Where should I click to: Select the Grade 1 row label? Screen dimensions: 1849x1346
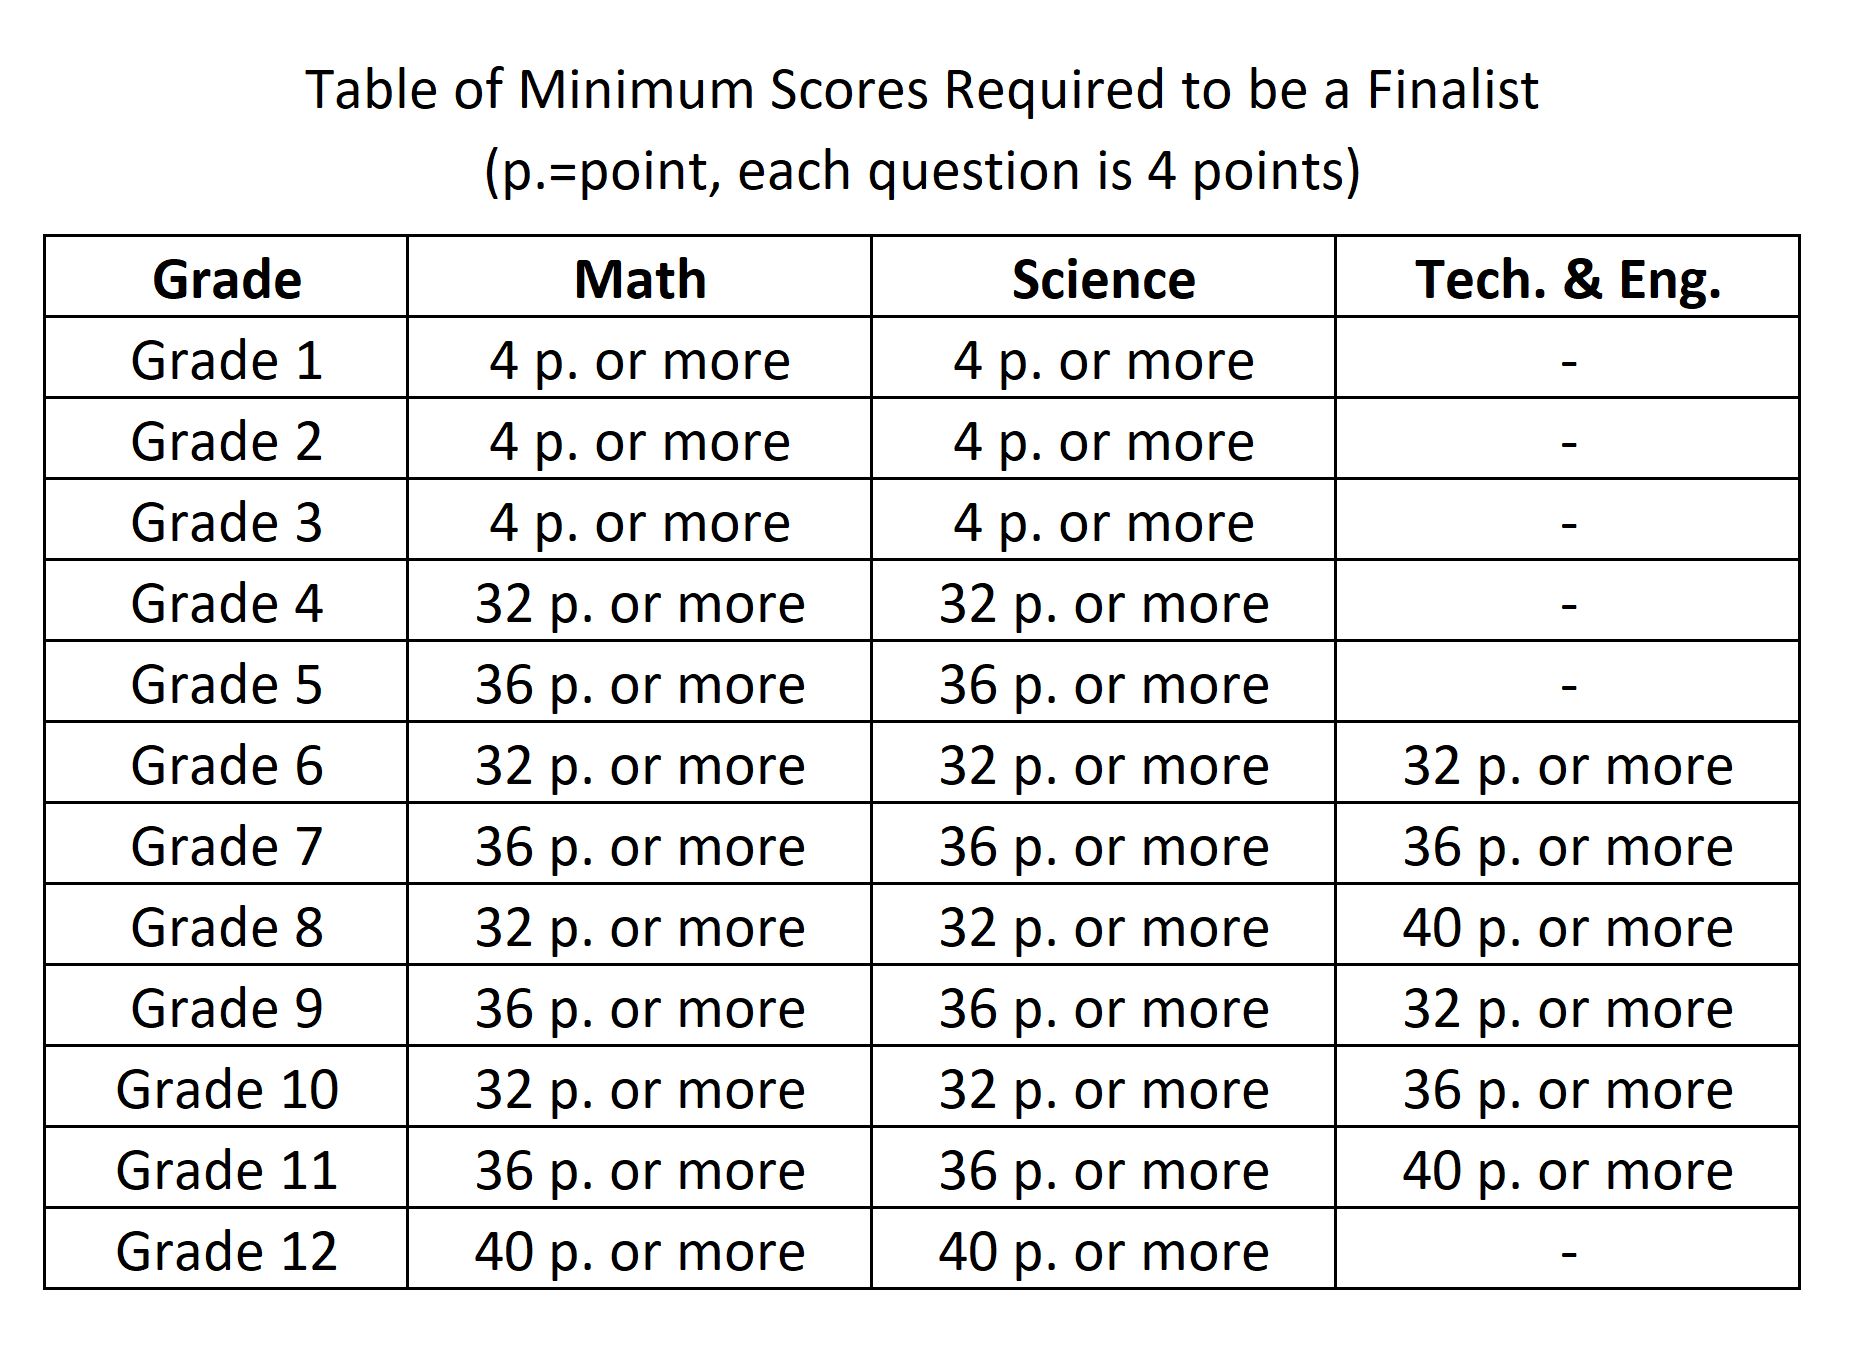pyautogui.click(x=227, y=360)
